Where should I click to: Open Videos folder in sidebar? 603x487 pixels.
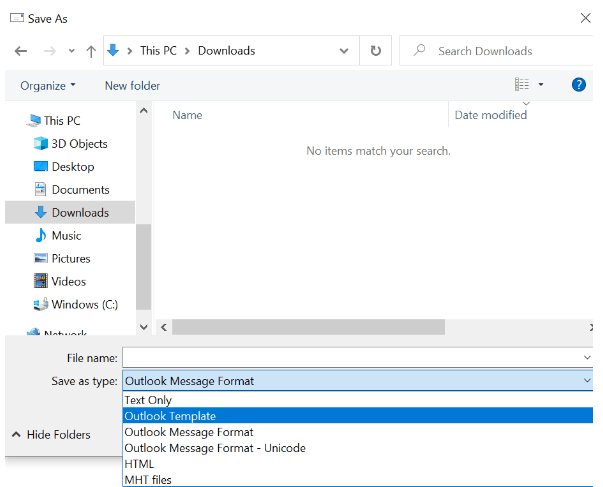point(68,282)
